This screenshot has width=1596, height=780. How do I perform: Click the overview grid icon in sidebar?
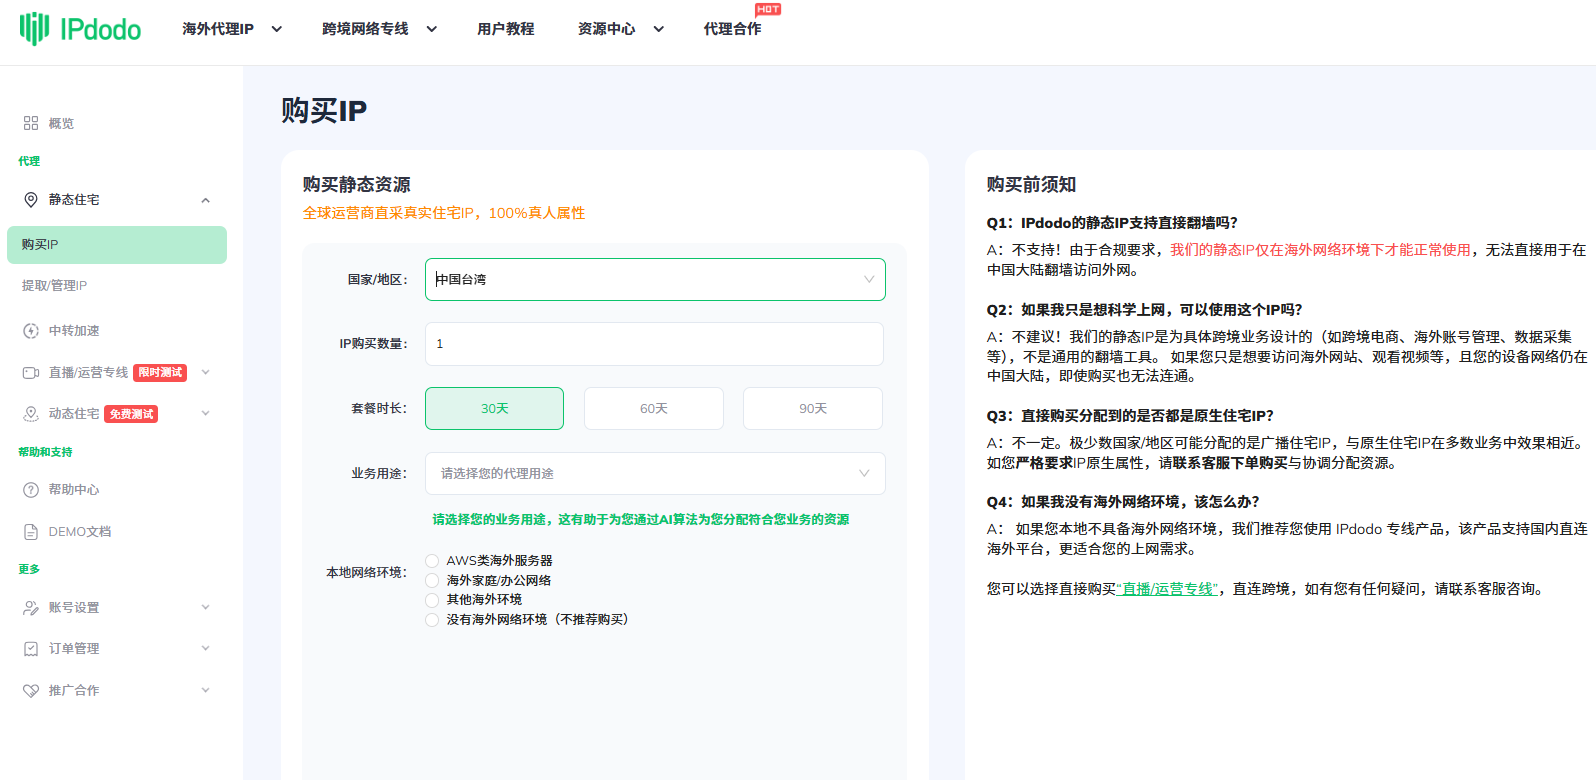(31, 123)
